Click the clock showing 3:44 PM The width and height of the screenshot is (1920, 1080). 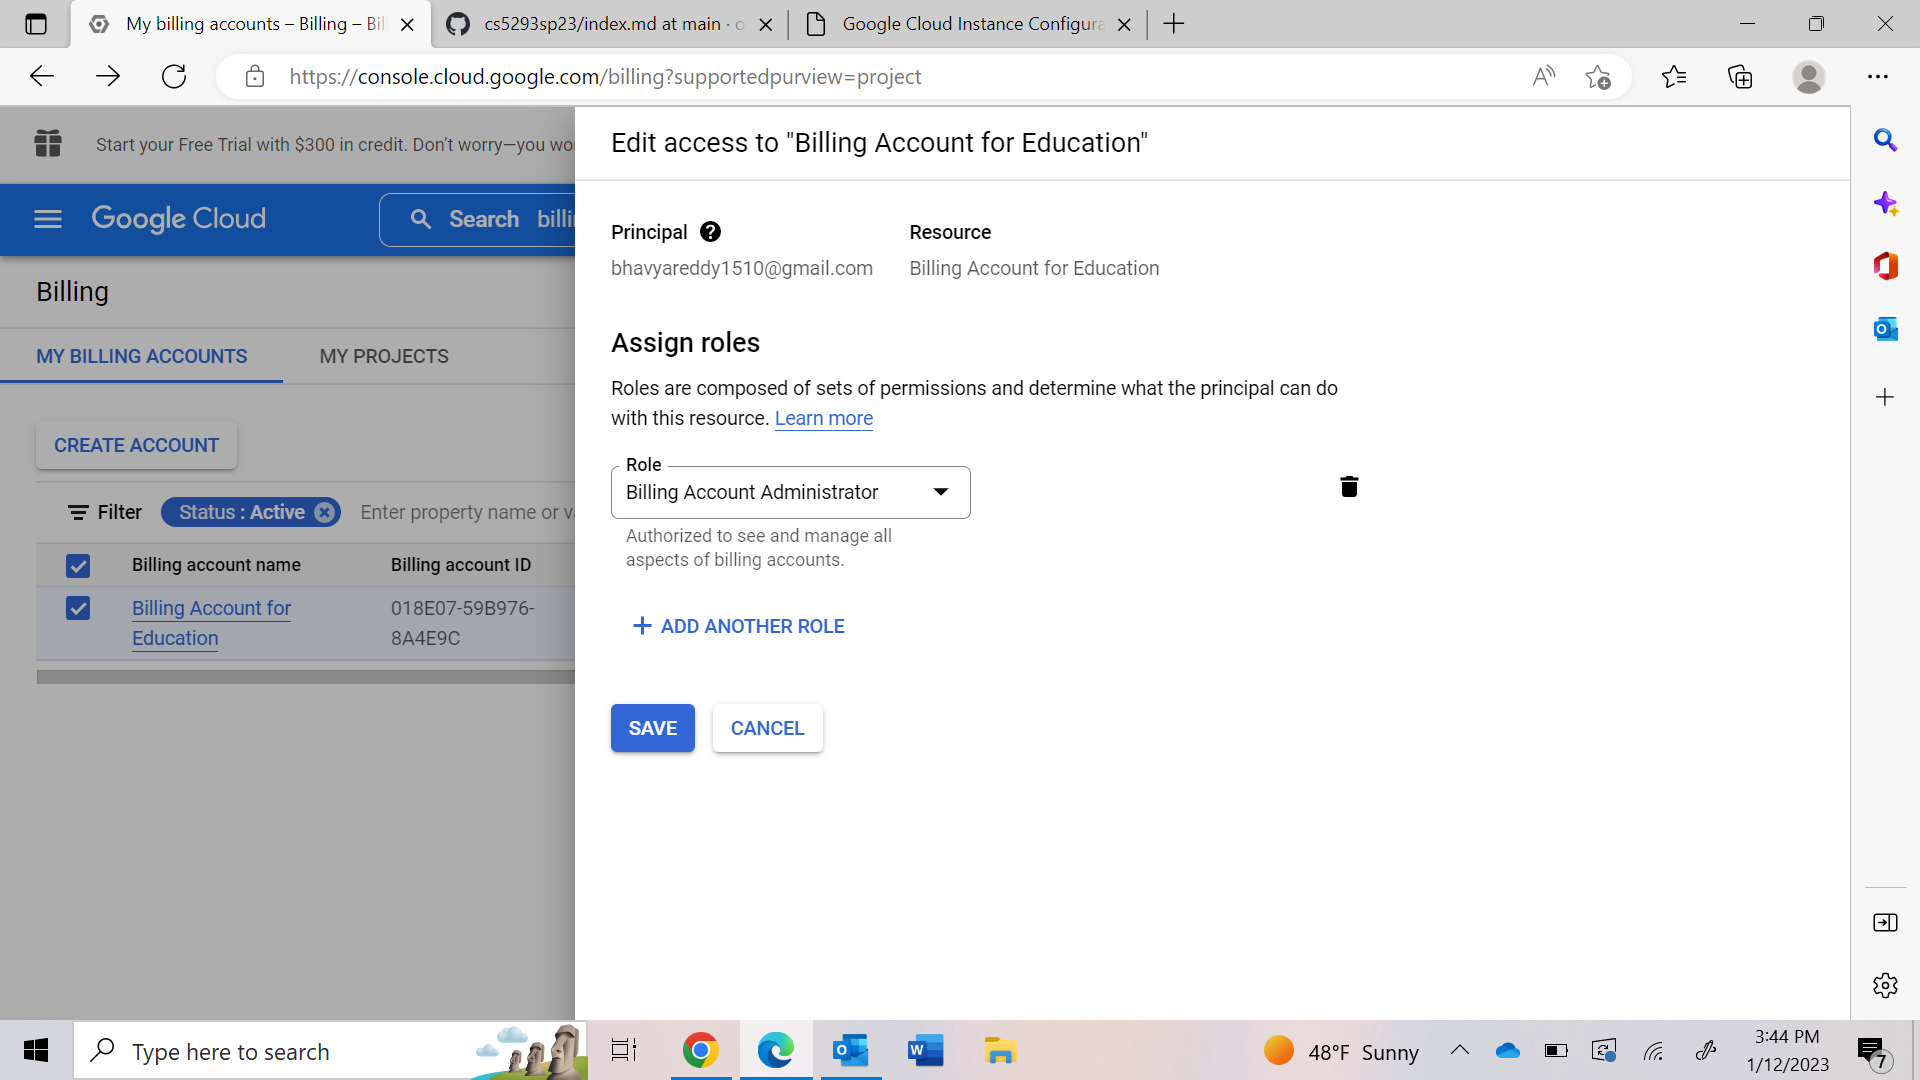[x=1788, y=1051]
